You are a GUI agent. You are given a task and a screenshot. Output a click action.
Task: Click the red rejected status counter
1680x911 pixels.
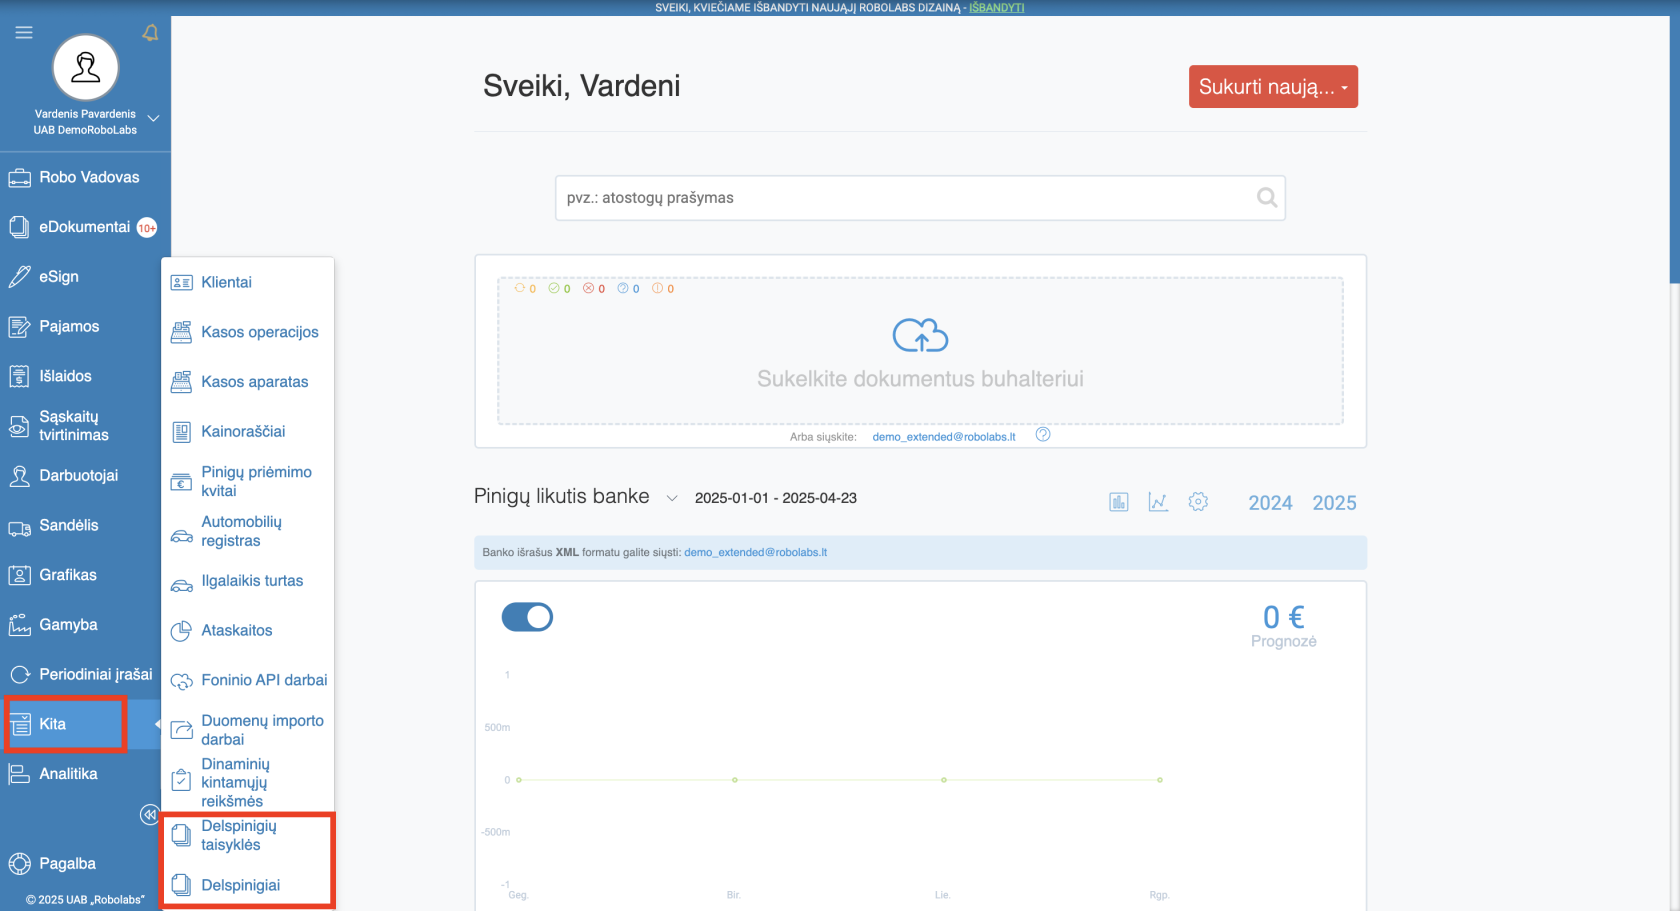click(594, 289)
